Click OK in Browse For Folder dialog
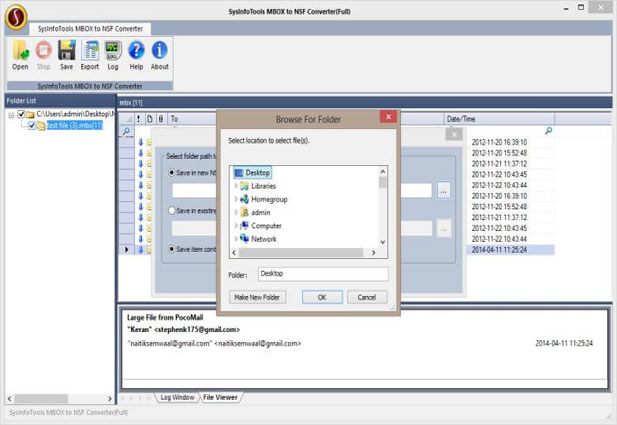This screenshot has width=617, height=425. 322,297
